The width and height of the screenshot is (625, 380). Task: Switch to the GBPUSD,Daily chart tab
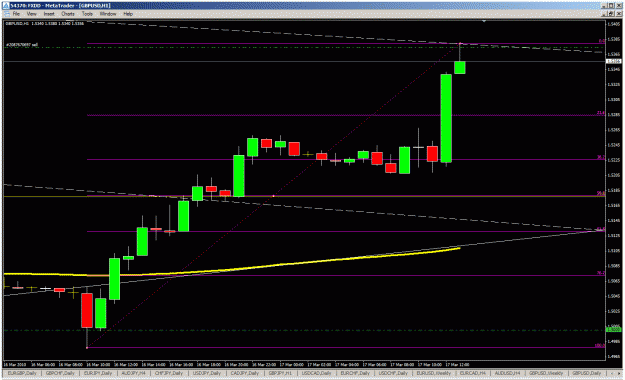(586, 373)
